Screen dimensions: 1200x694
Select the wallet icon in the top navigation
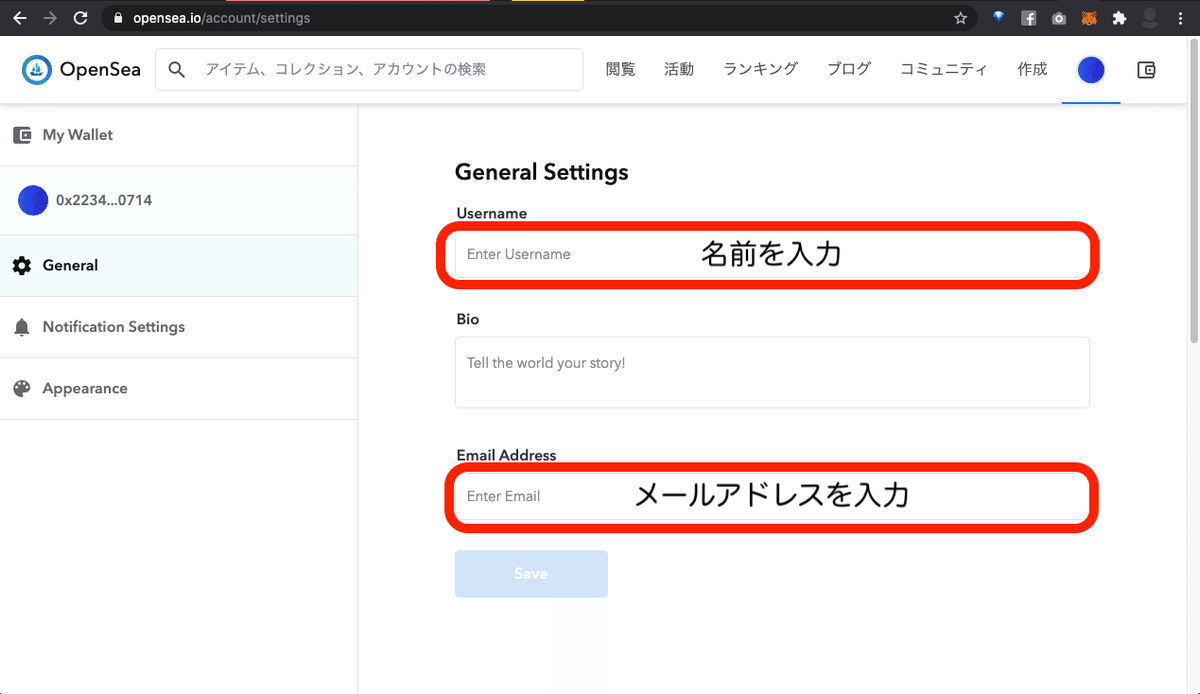(1146, 69)
